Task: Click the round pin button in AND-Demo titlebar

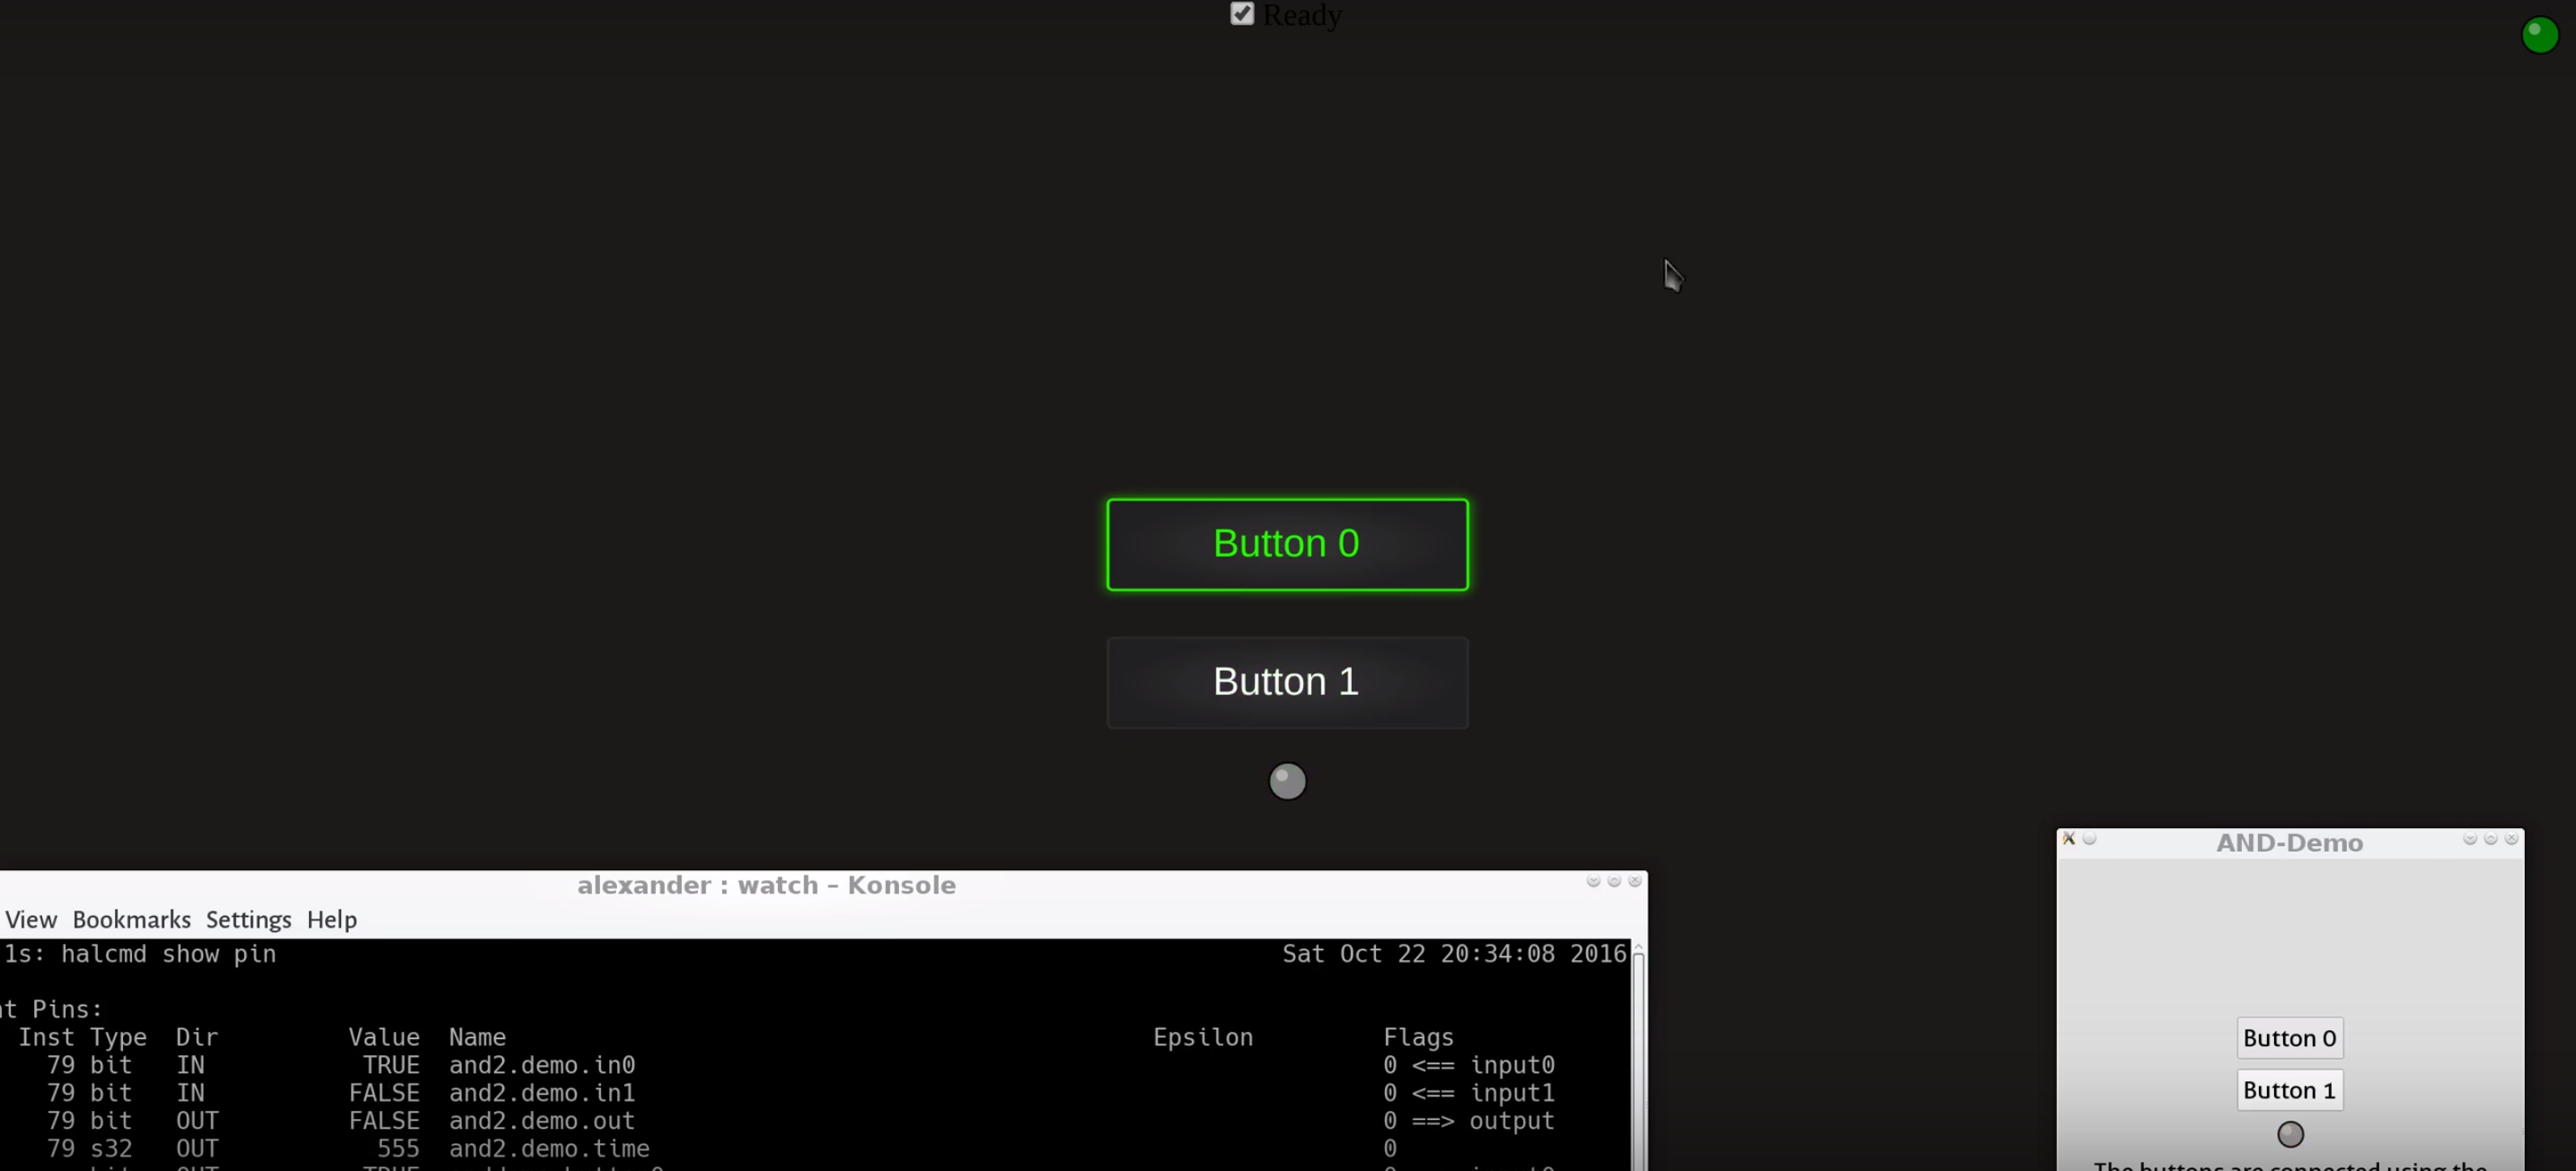Action: (x=2089, y=839)
